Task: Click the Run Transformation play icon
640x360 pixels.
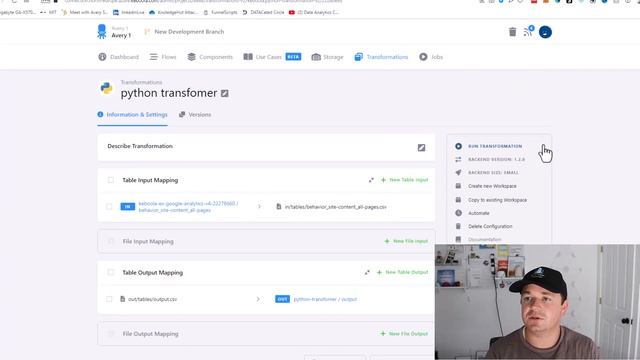Action: pyautogui.click(x=458, y=146)
